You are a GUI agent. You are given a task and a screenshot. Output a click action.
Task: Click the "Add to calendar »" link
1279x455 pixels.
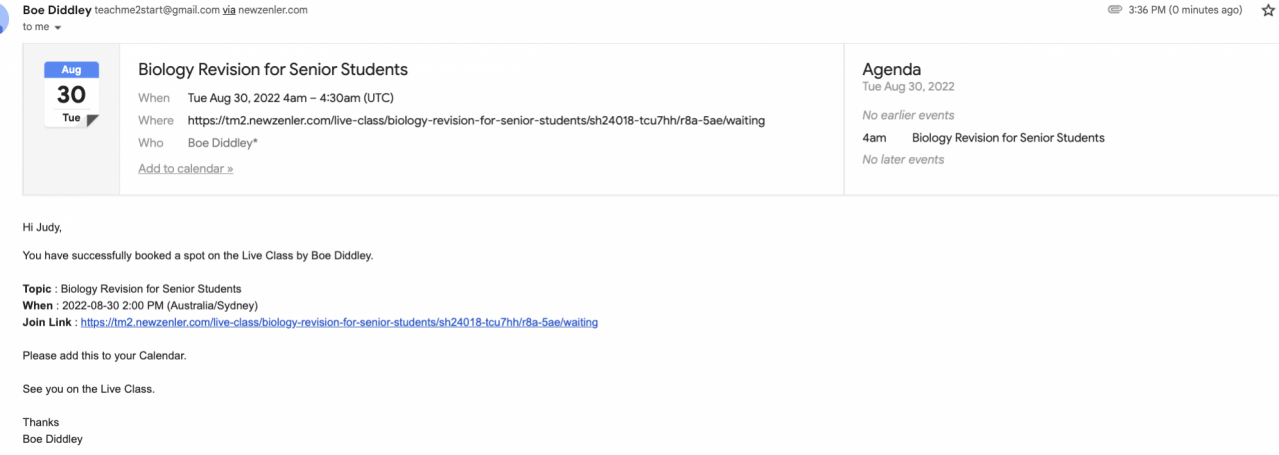pyautogui.click(x=185, y=169)
